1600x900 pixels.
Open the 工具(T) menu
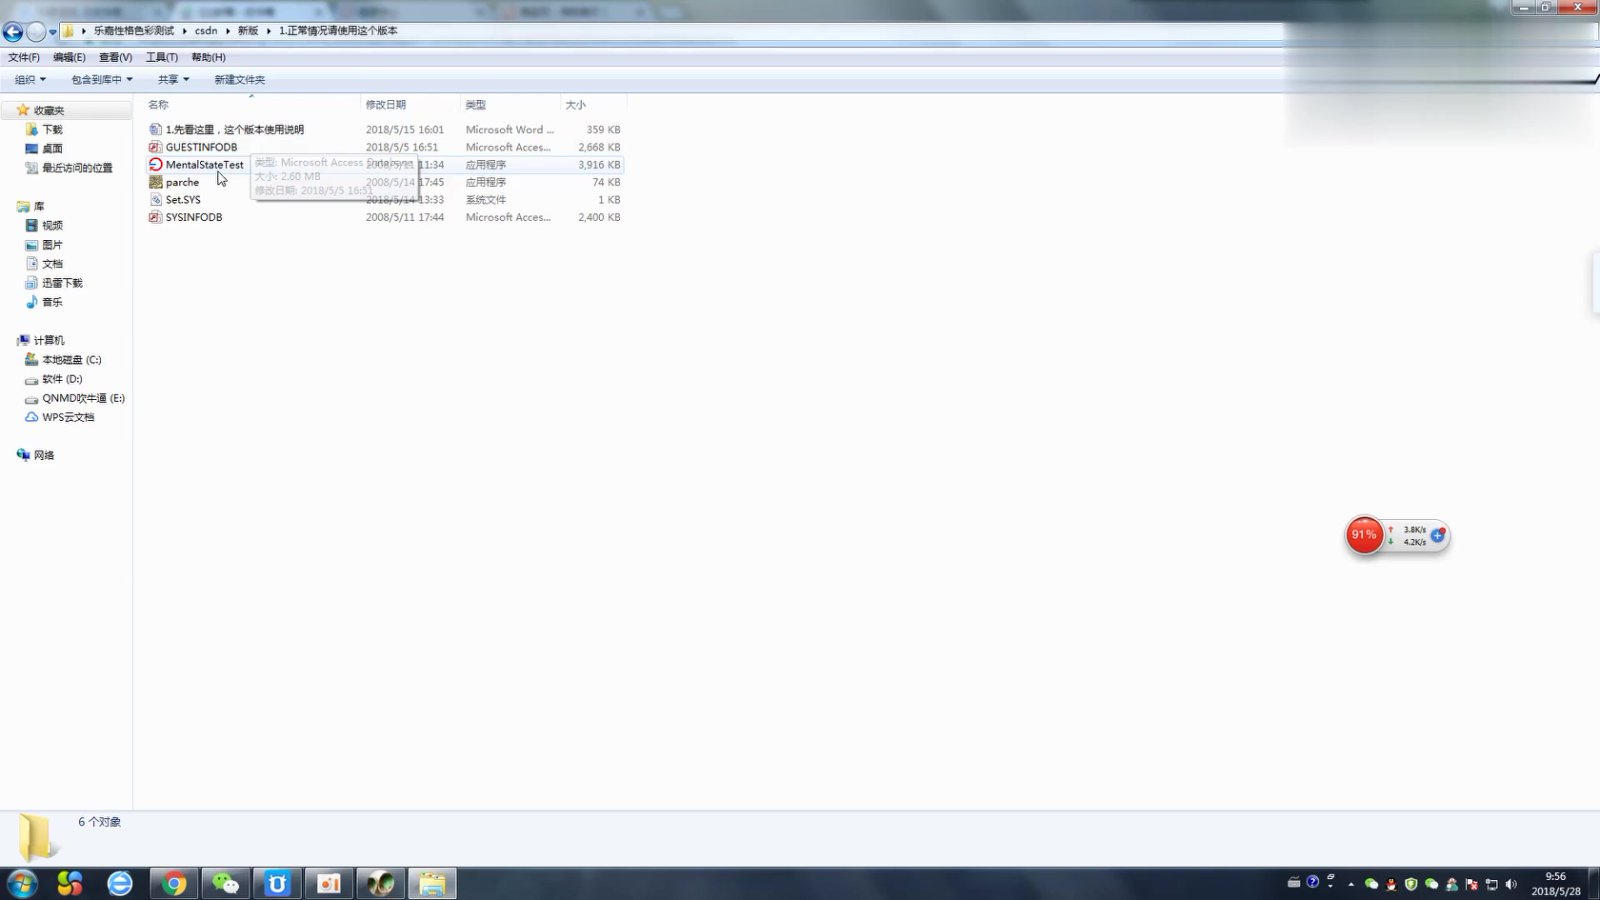(x=161, y=58)
